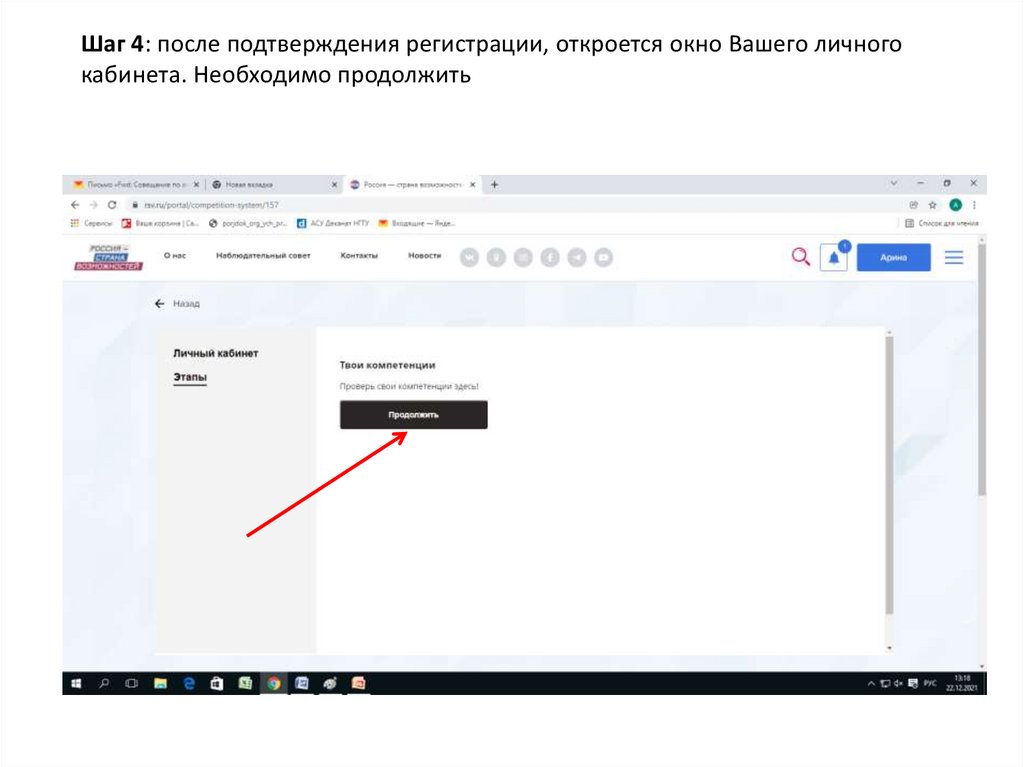Open the Арина account button
Viewport: 1024px width, 767px height.
(x=893, y=257)
